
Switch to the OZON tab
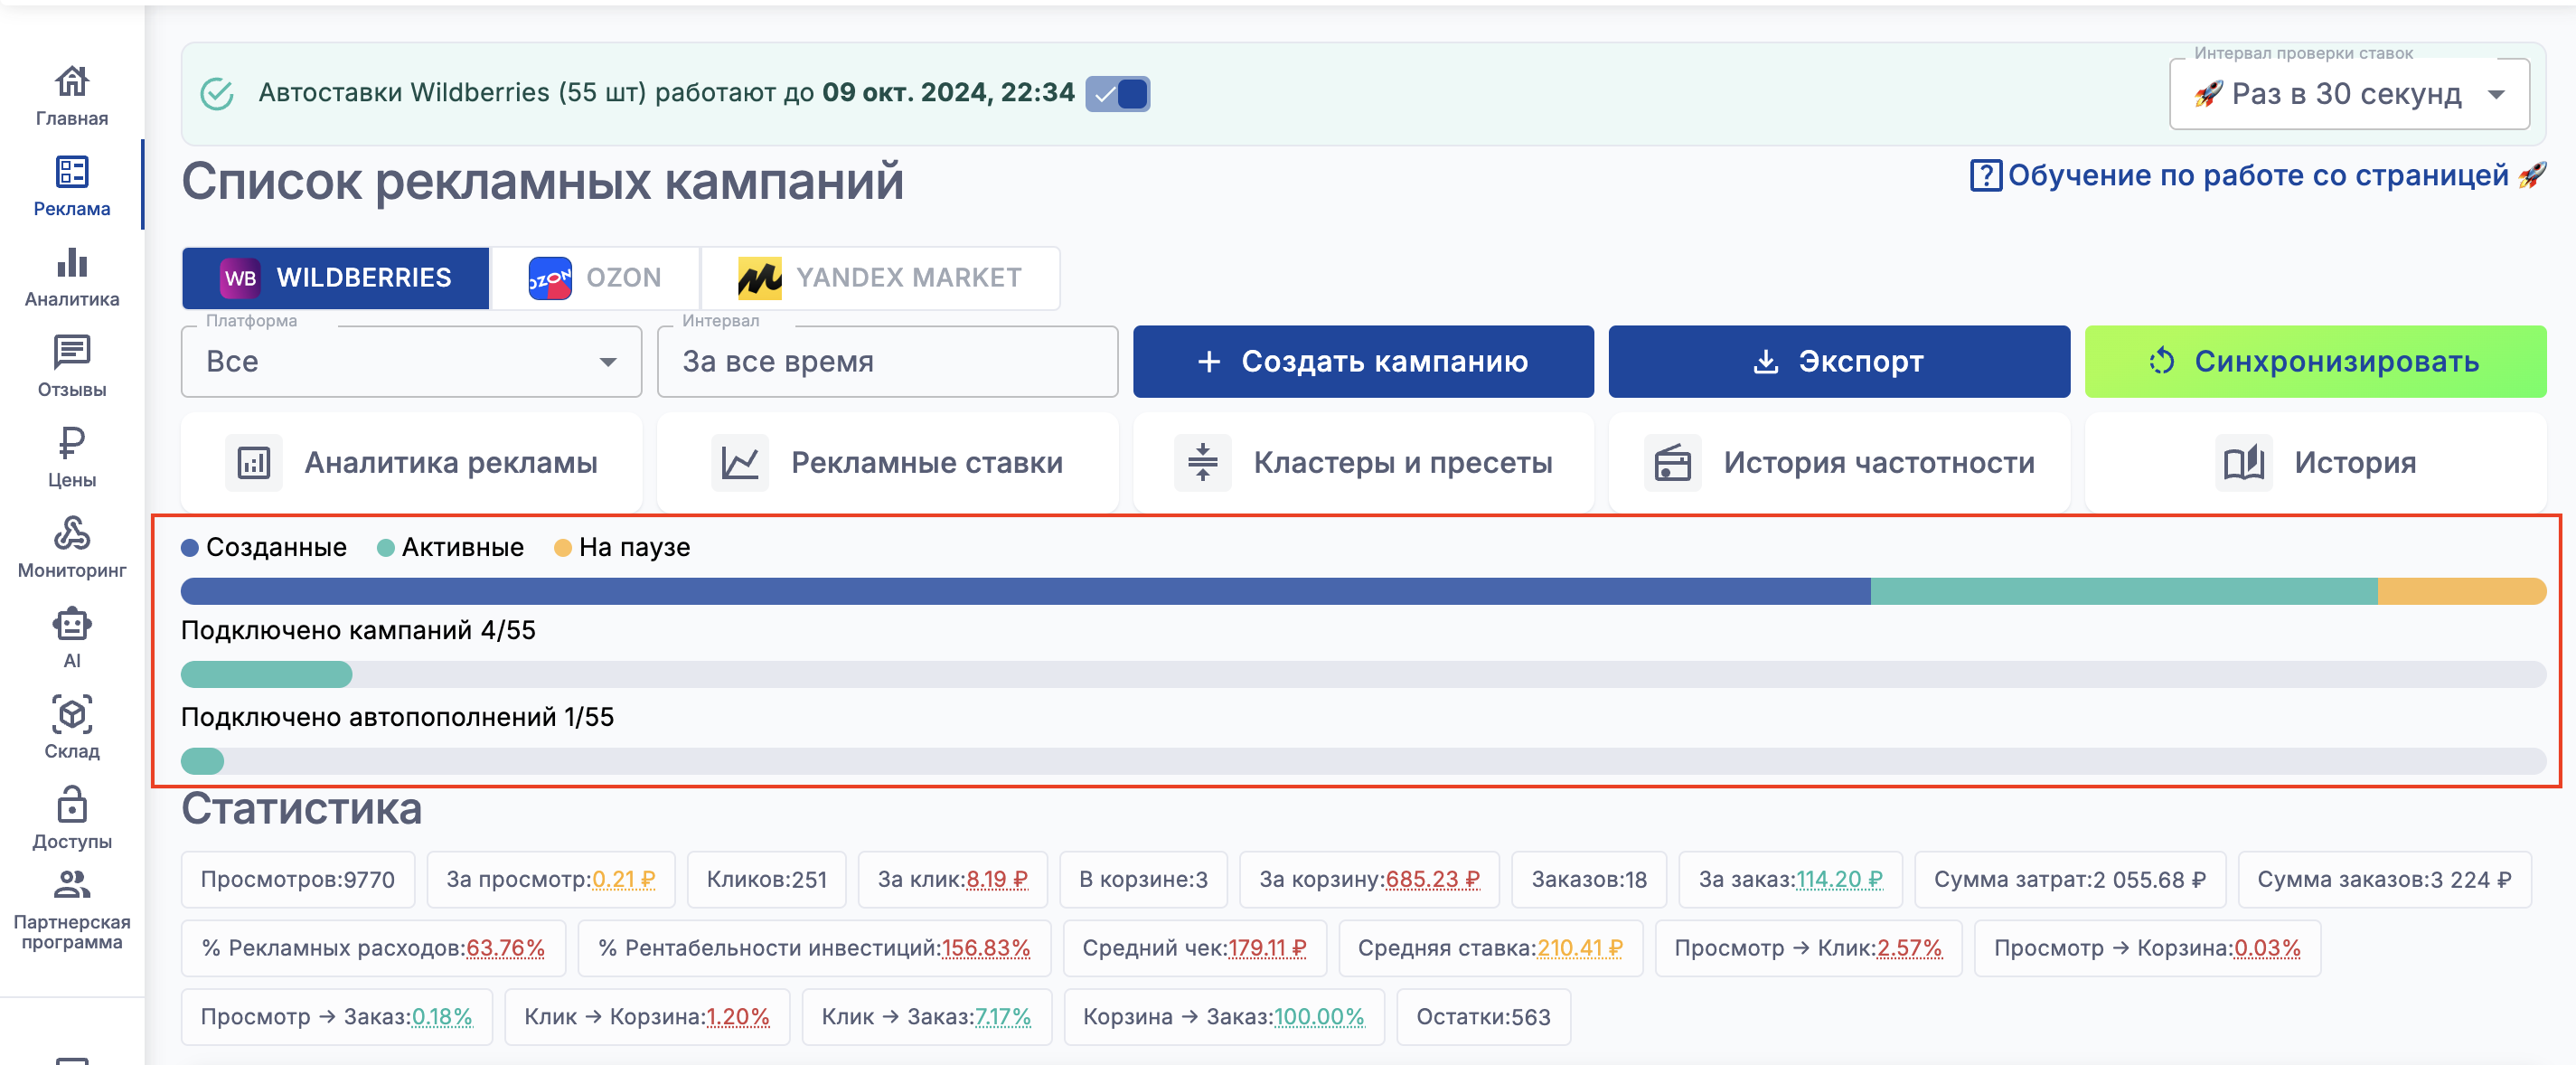[x=595, y=277]
